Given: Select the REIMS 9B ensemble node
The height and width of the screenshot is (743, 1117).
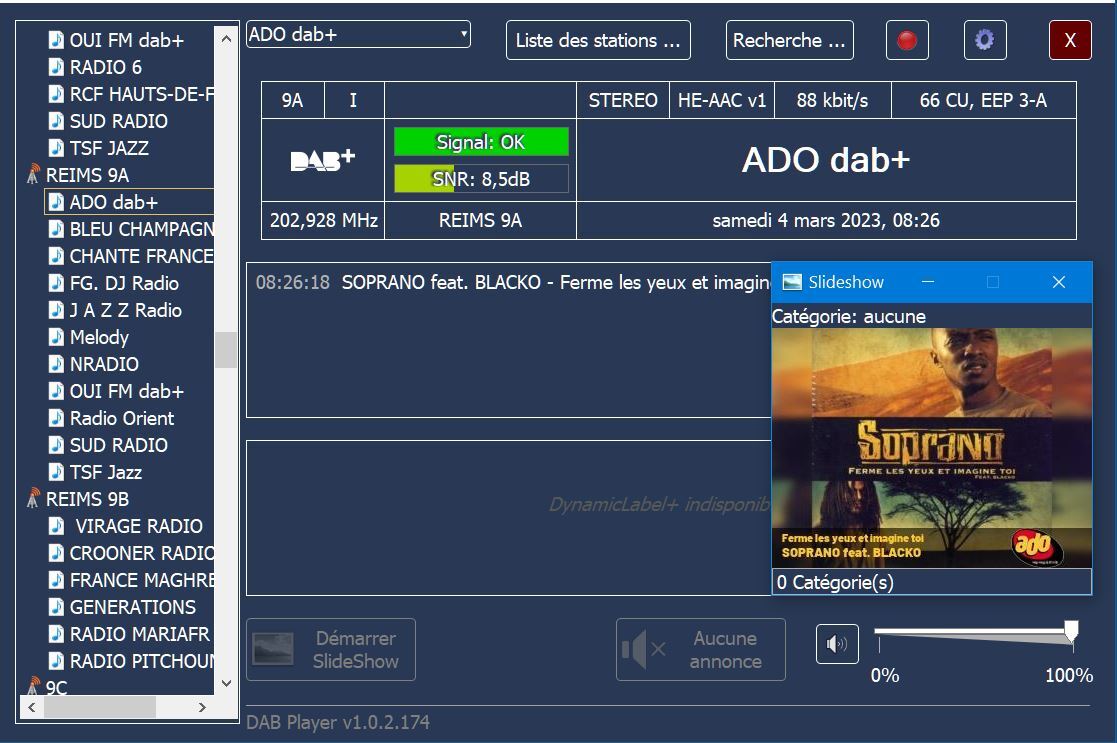Looking at the screenshot, I should click(x=87, y=499).
